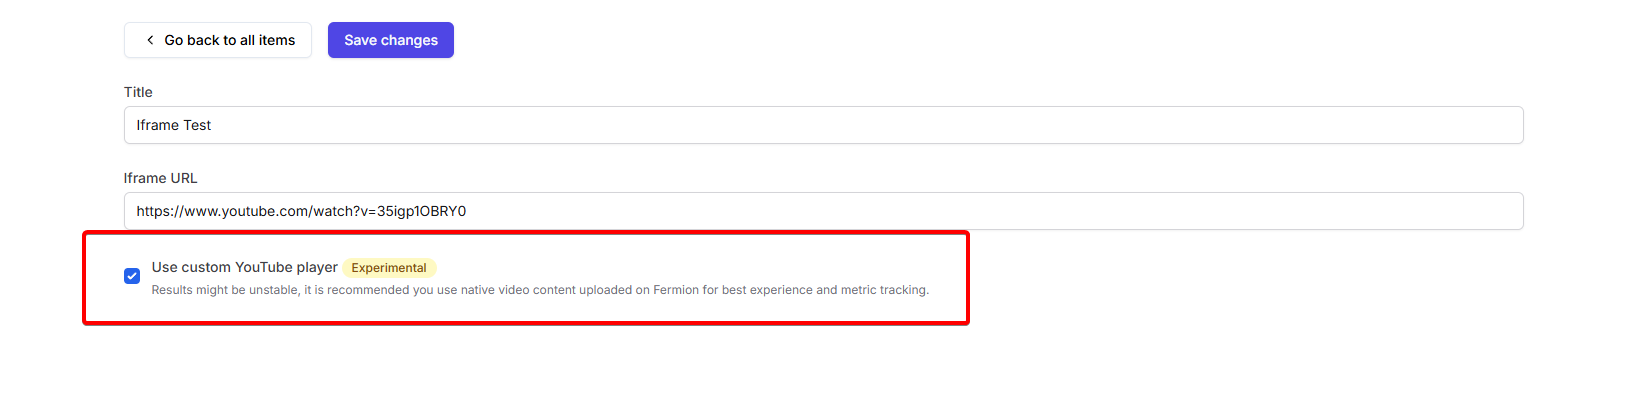Click the 'Results might be unstable' helper text

(x=225, y=290)
